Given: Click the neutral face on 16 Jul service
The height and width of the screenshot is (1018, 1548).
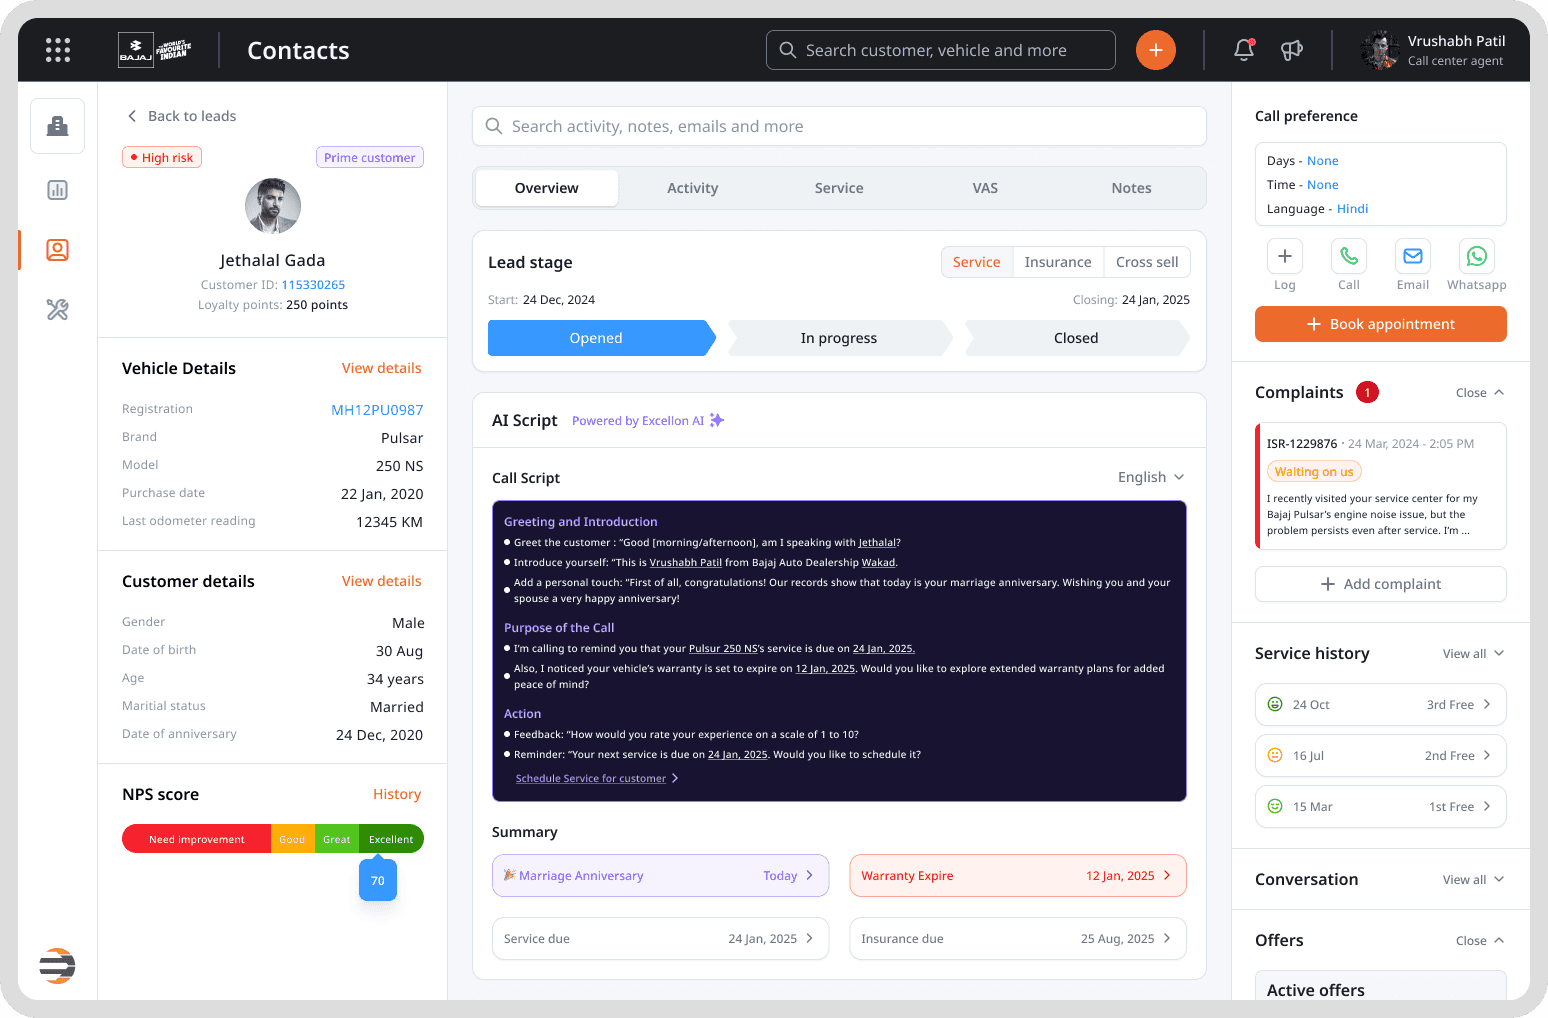Looking at the screenshot, I should click(1275, 755).
